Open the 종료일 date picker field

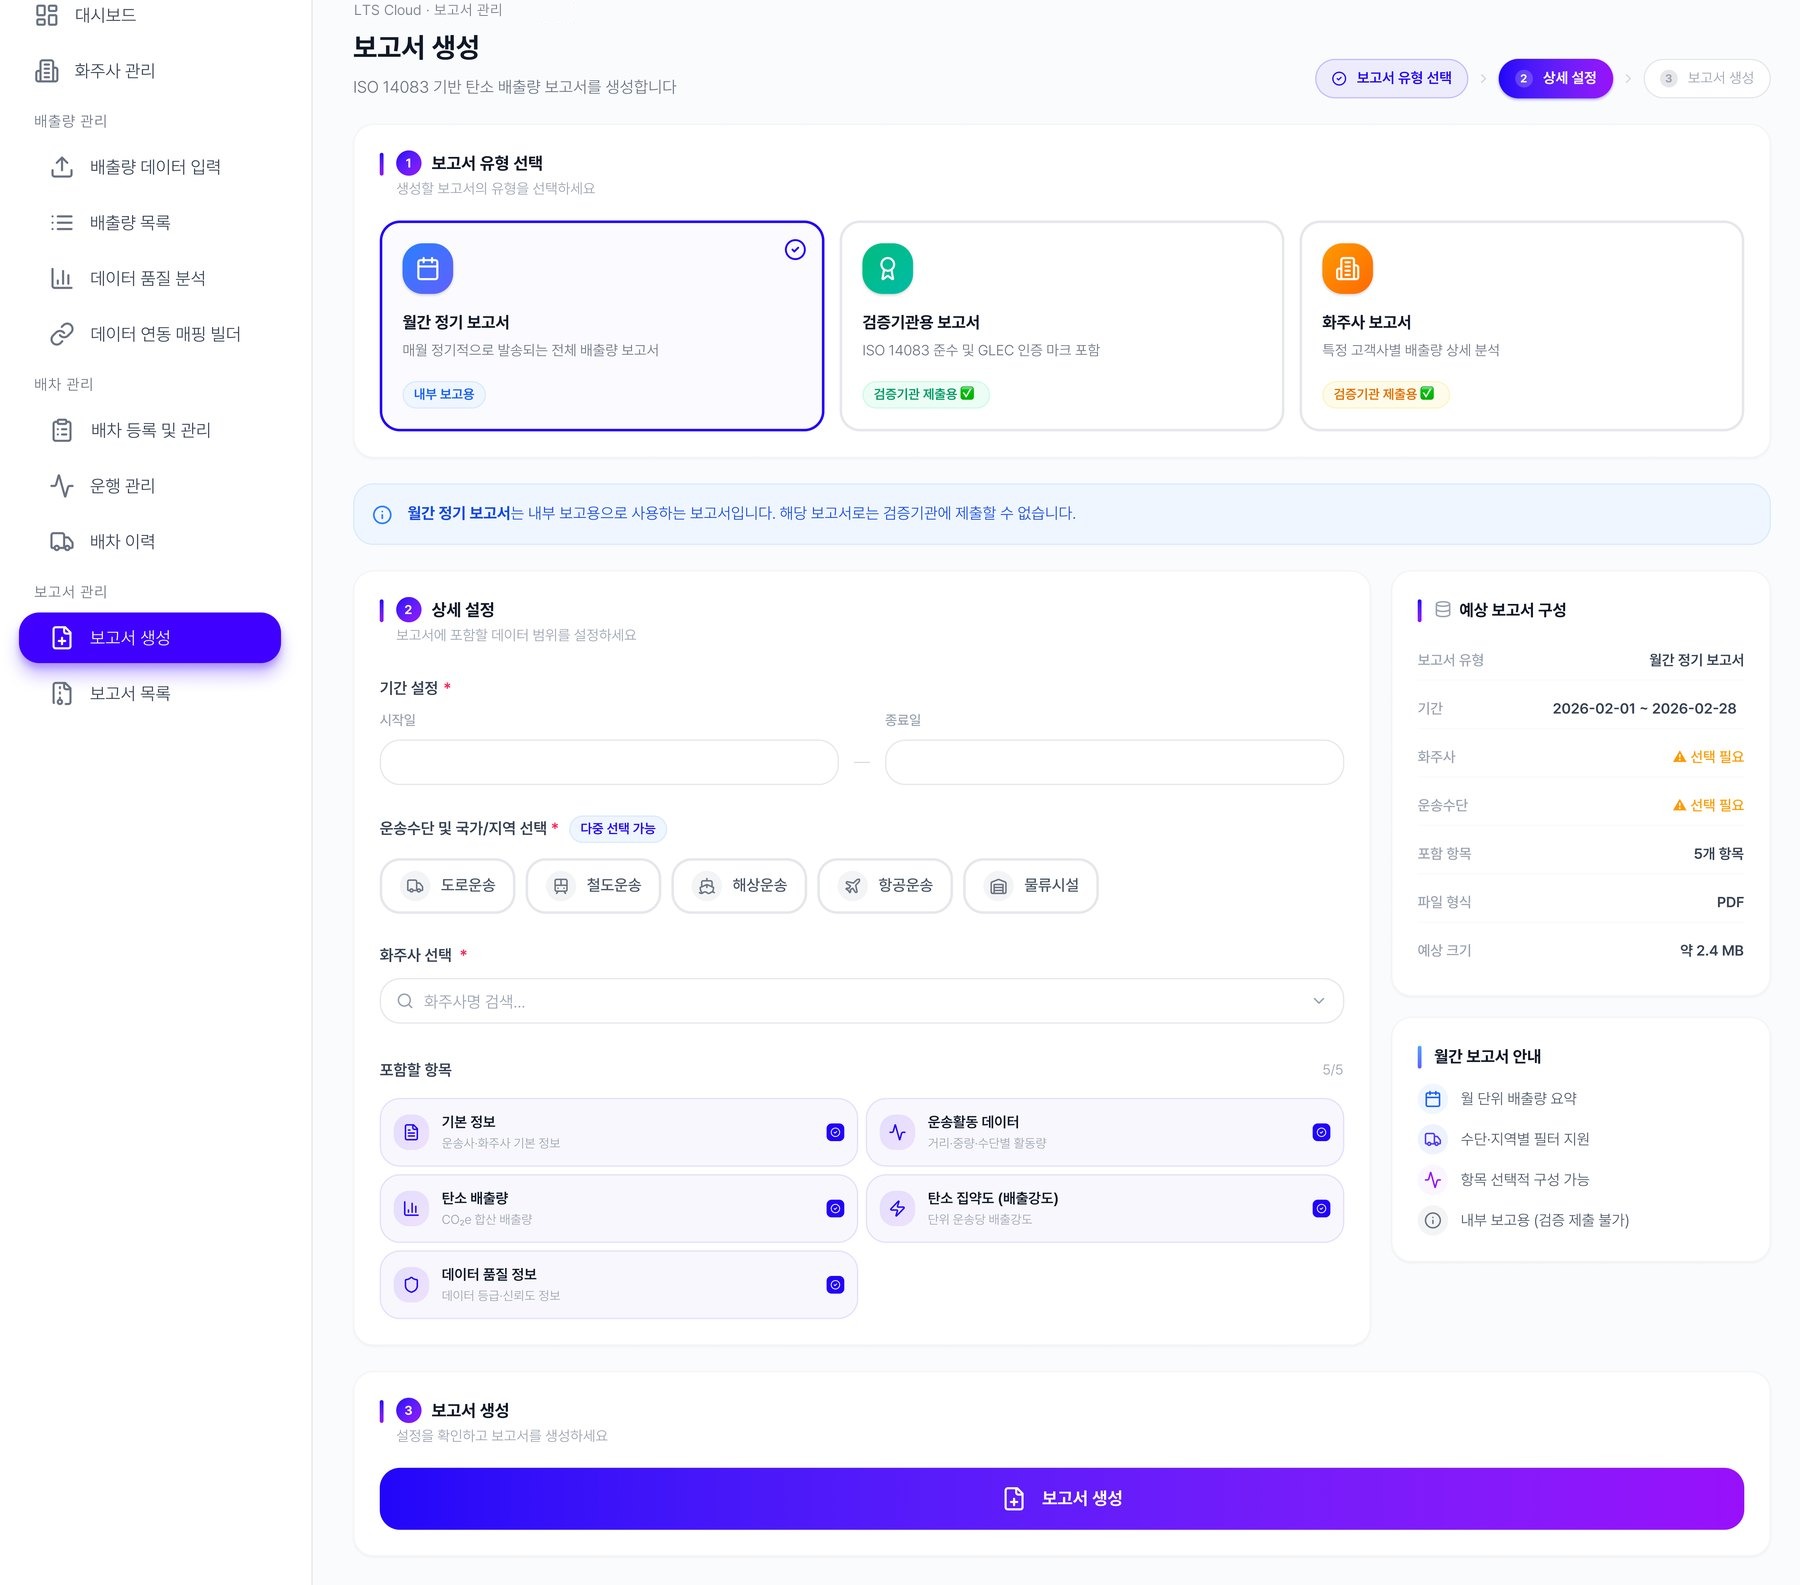(1114, 762)
